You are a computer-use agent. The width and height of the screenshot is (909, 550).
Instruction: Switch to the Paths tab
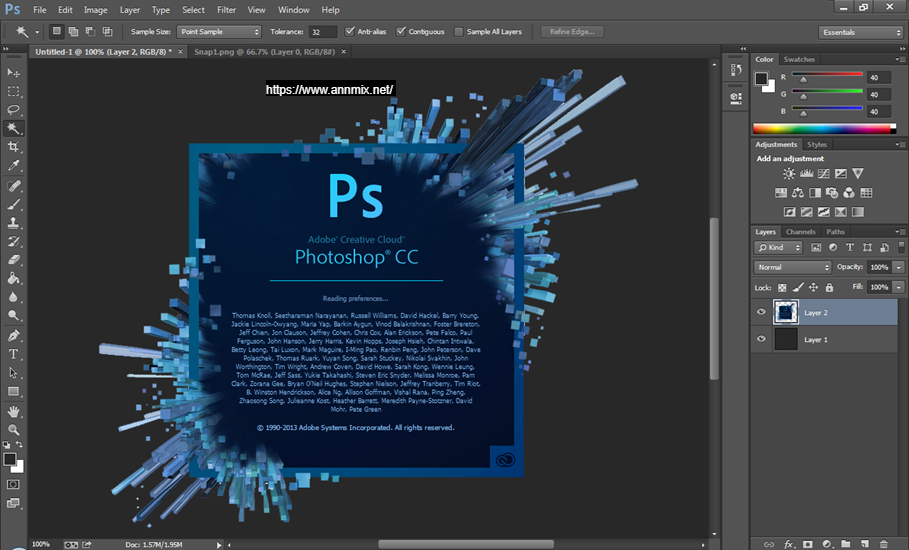(835, 231)
